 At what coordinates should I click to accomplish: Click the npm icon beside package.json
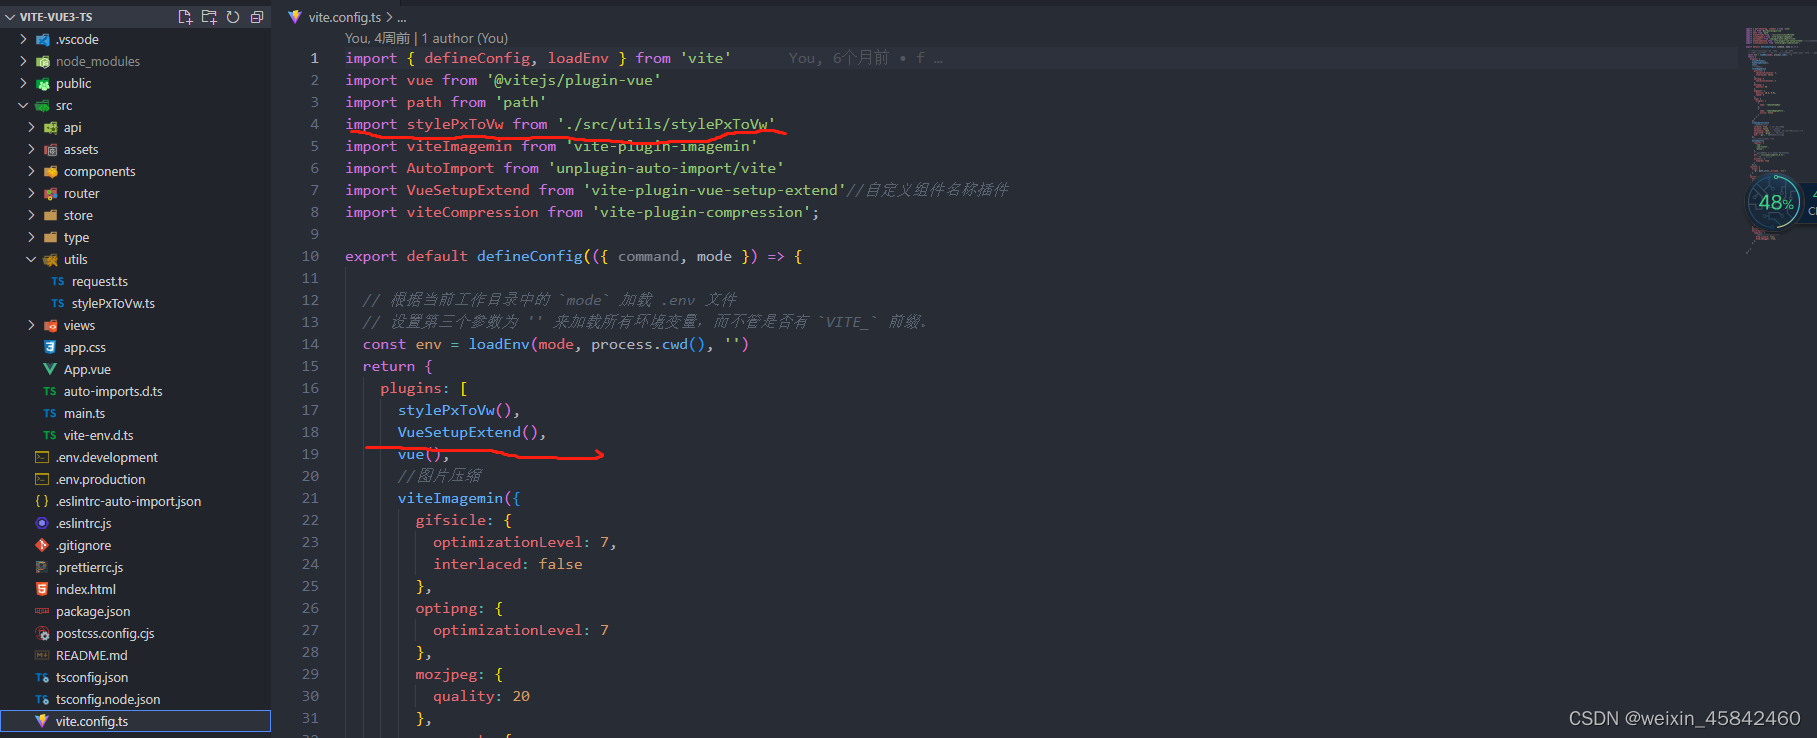click(42, 612)
